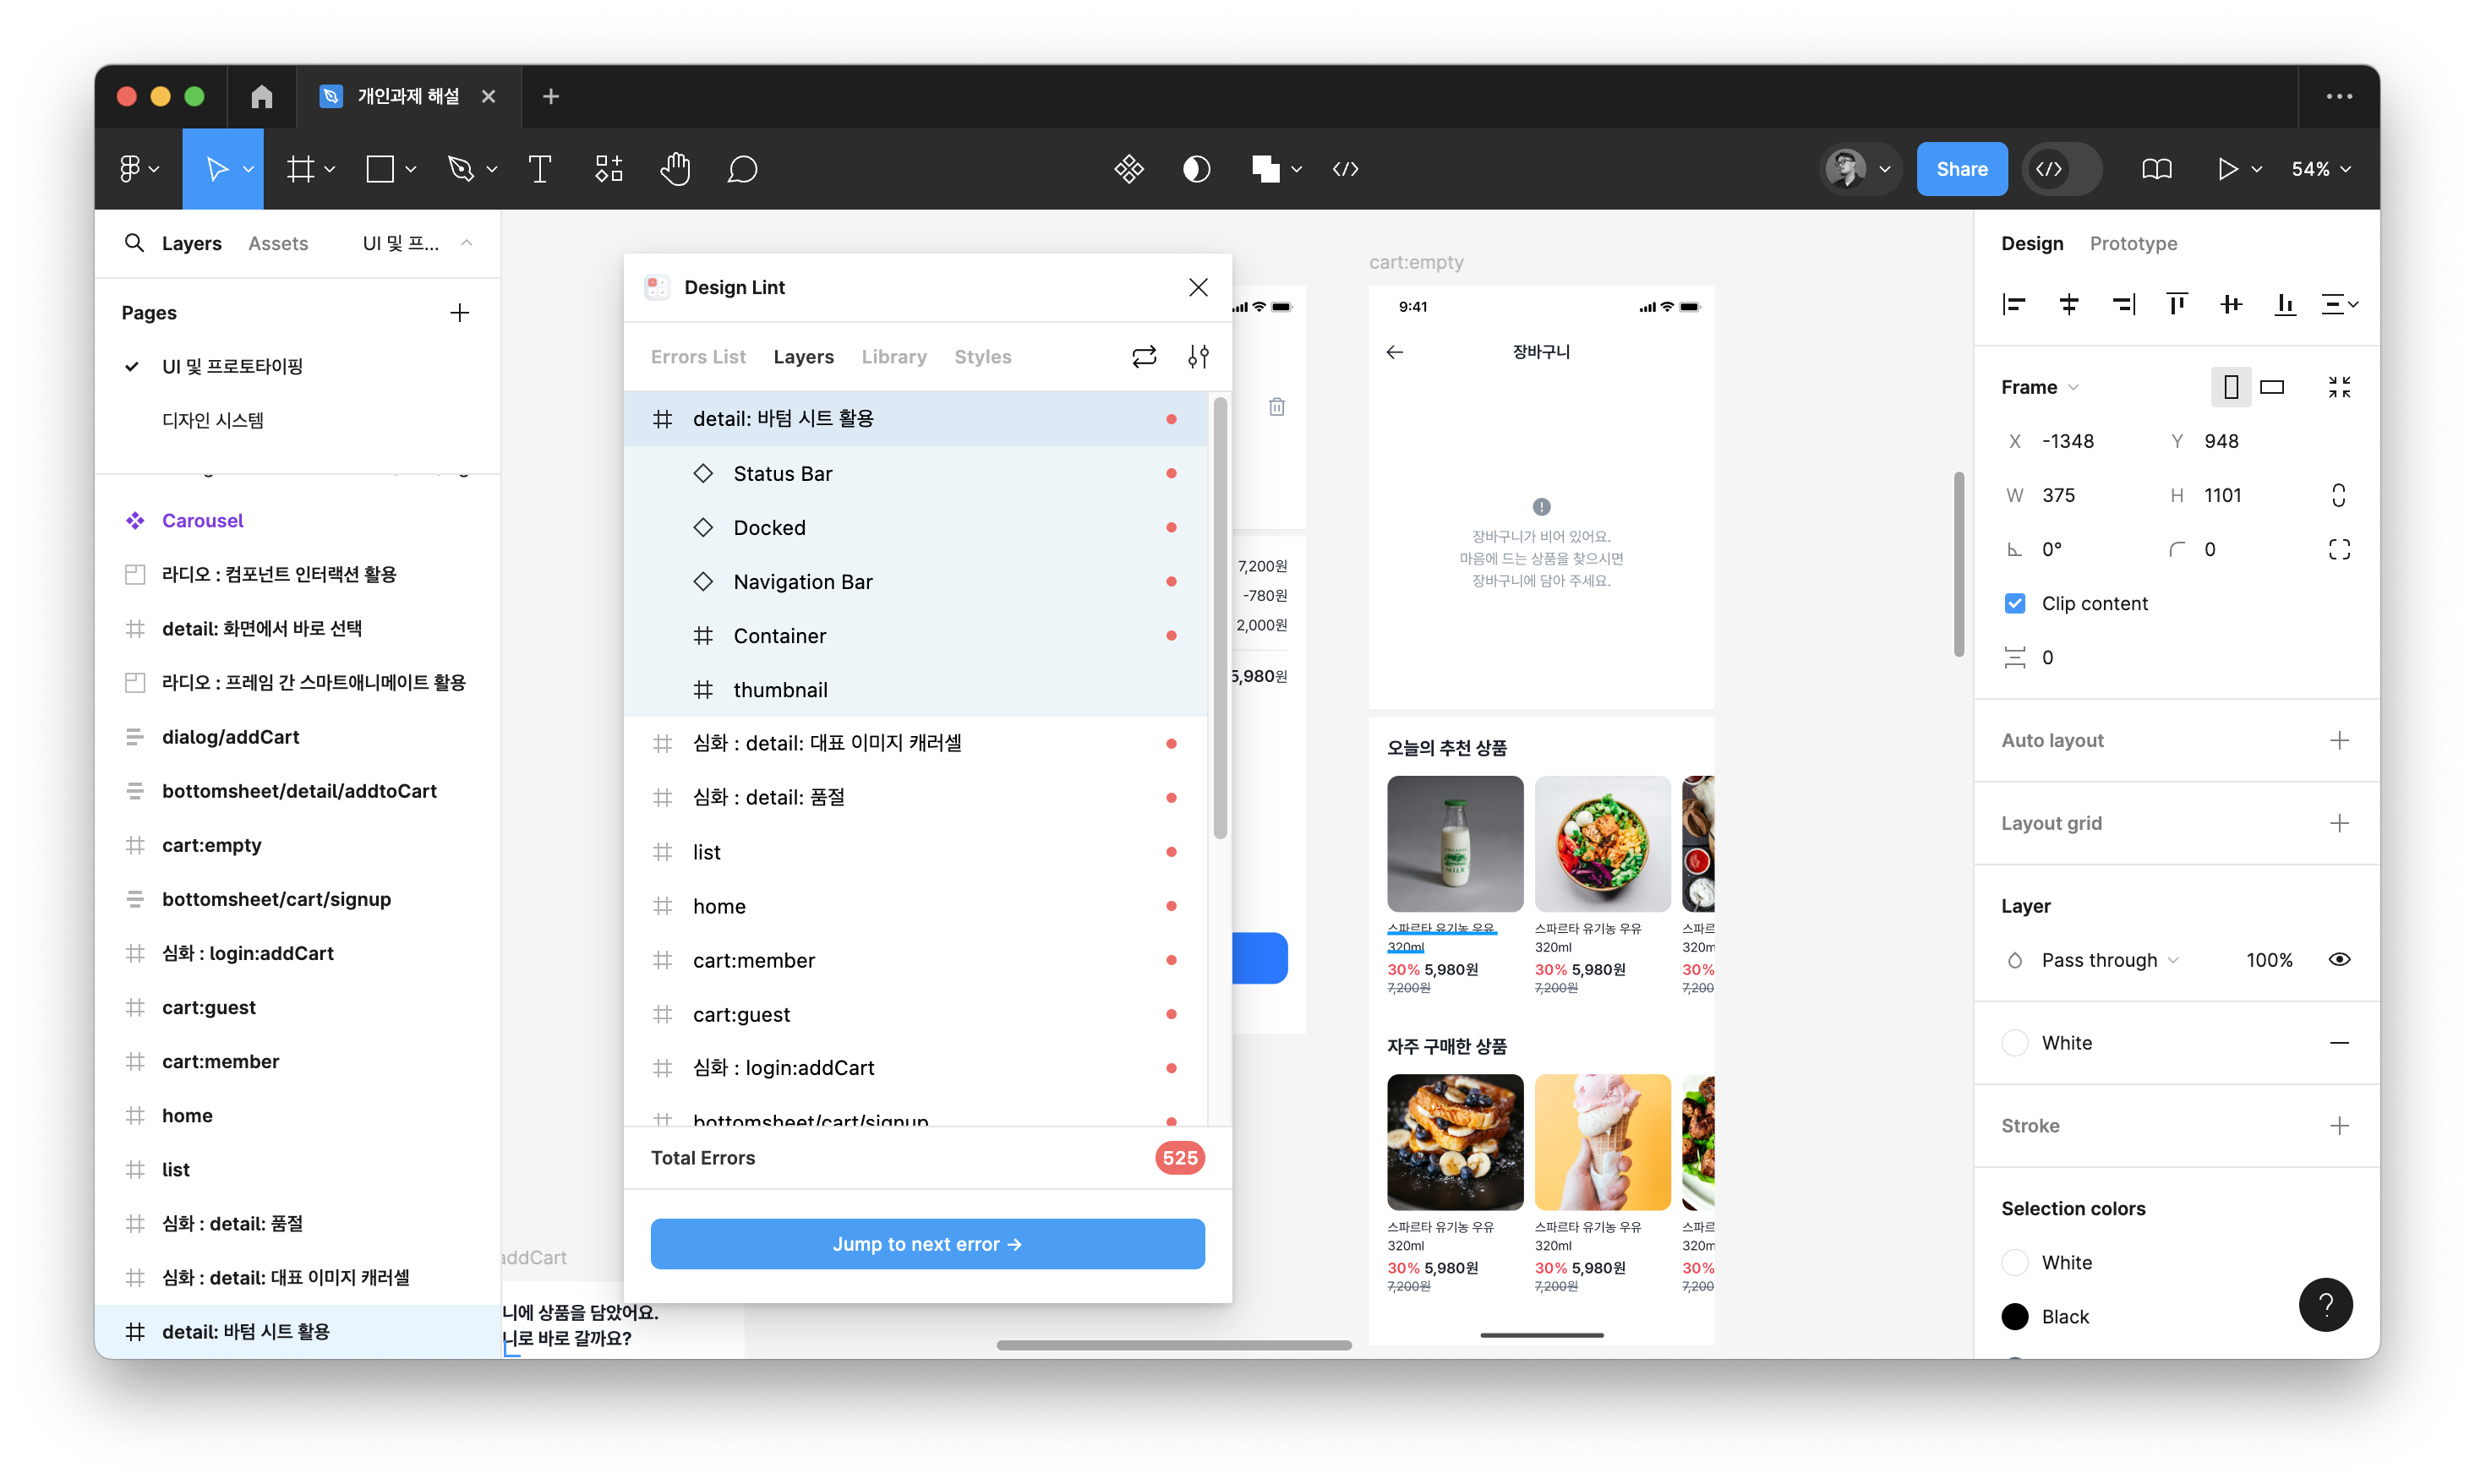Close the Design Lint panel
This screenshot has width=2475, height=1484.
coord(1197,287)
